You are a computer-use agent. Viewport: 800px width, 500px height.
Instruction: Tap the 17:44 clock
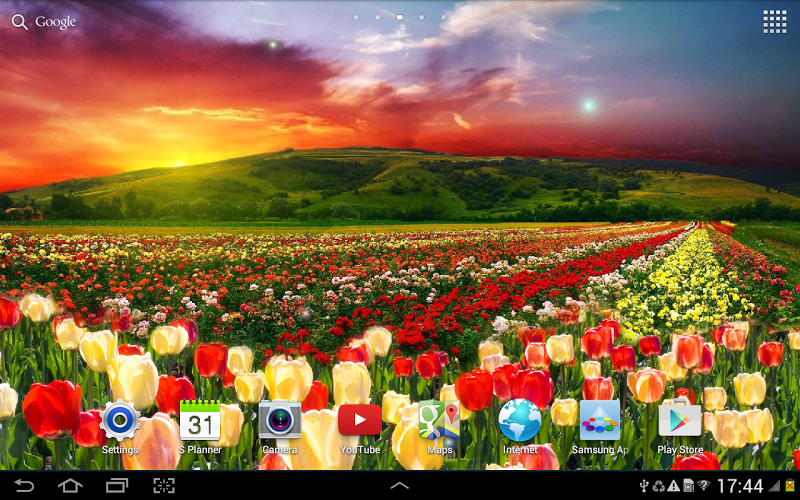(x=740, y=486)
